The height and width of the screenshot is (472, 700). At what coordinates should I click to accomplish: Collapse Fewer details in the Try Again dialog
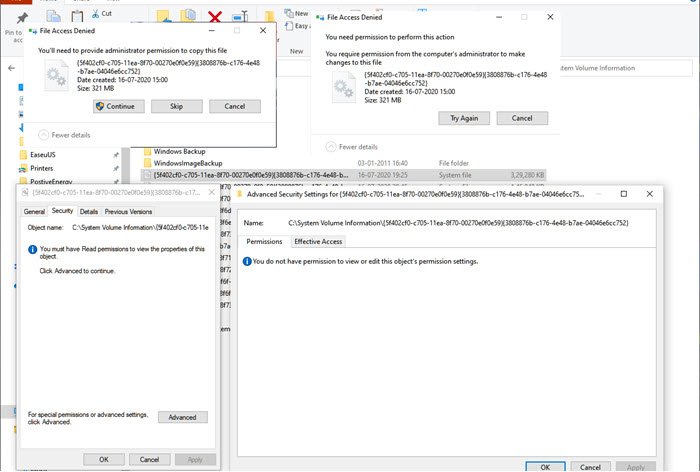pyautogui.click(x=352, y=146)
